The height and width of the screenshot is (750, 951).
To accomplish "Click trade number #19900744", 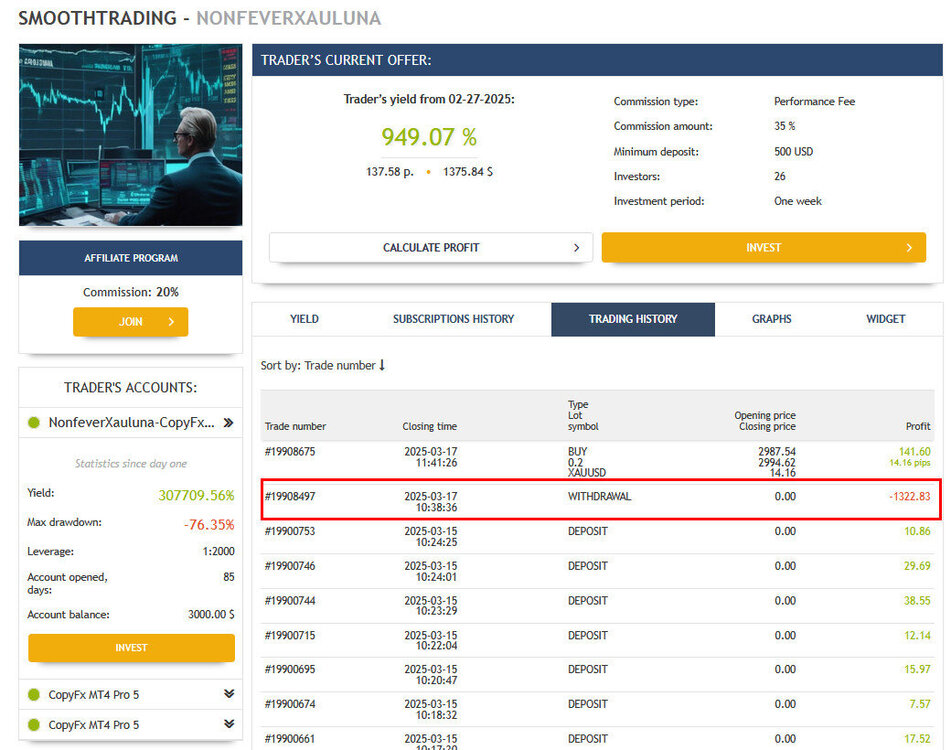I will (290, 600).
